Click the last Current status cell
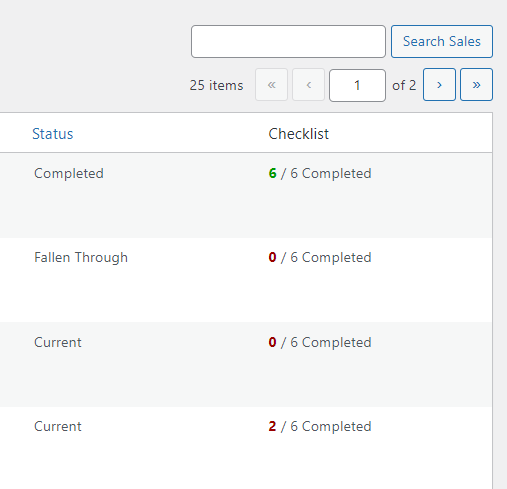This screenshot has height=489, width=507. pos(58,426)
